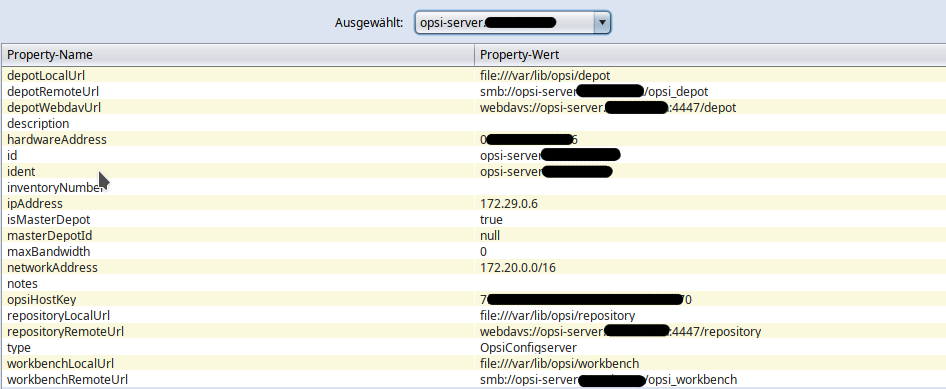Click the OpsiConfigserver value

coord(529,347)
